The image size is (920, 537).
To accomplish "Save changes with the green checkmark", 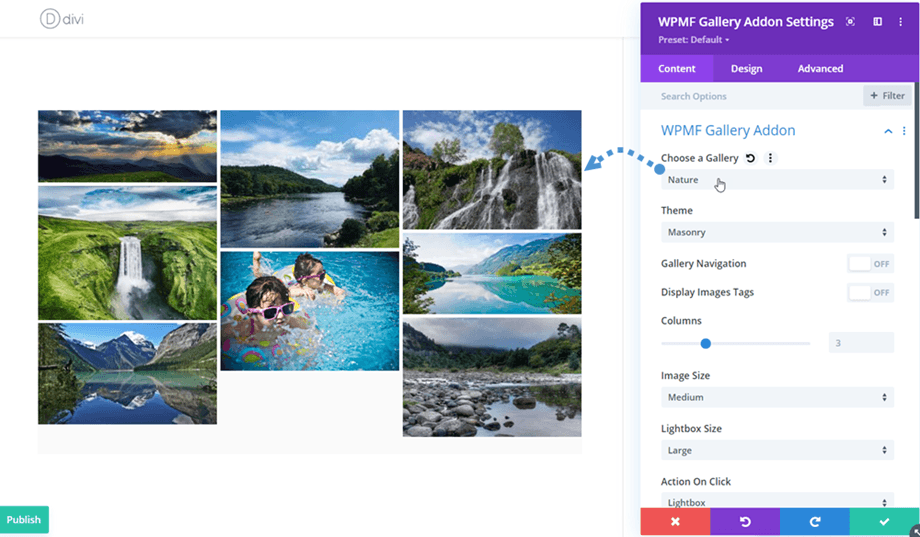I will (884, 522).
